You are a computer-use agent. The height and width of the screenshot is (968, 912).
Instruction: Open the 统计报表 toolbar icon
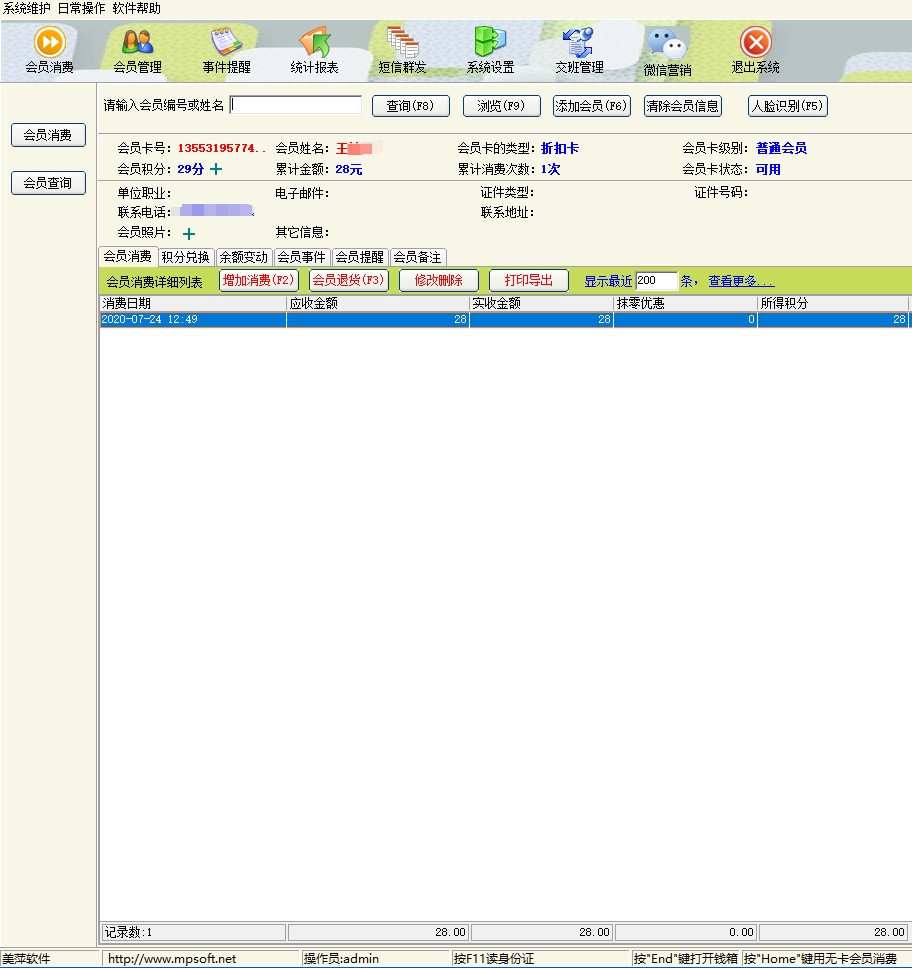pyautogui.click(x=314, y=43)
